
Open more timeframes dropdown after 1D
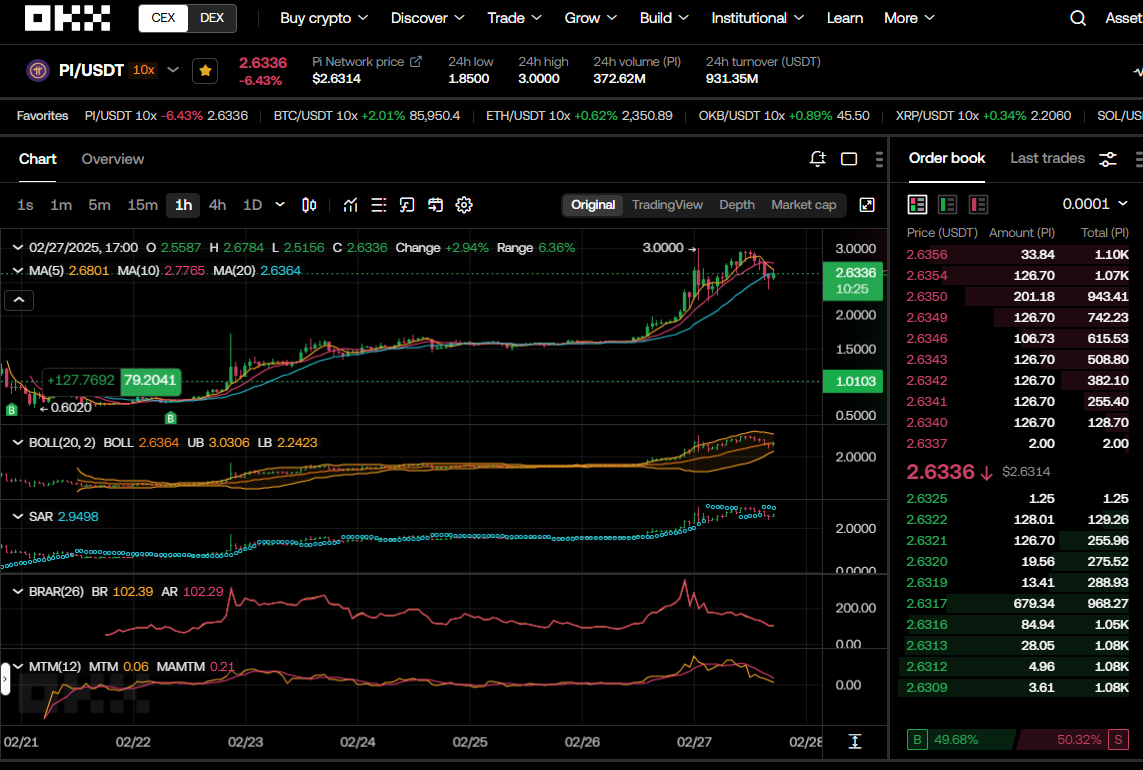click(280, 205)
